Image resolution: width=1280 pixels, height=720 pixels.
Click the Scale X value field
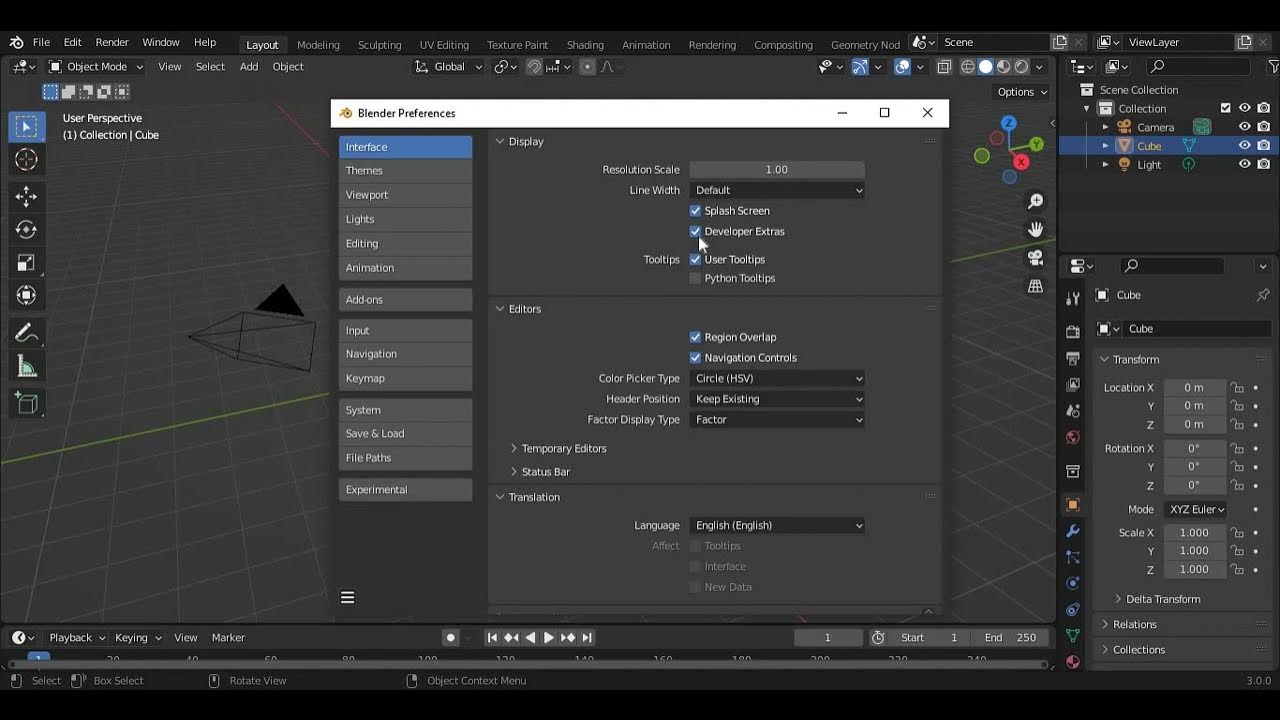tap(1194, 533)
